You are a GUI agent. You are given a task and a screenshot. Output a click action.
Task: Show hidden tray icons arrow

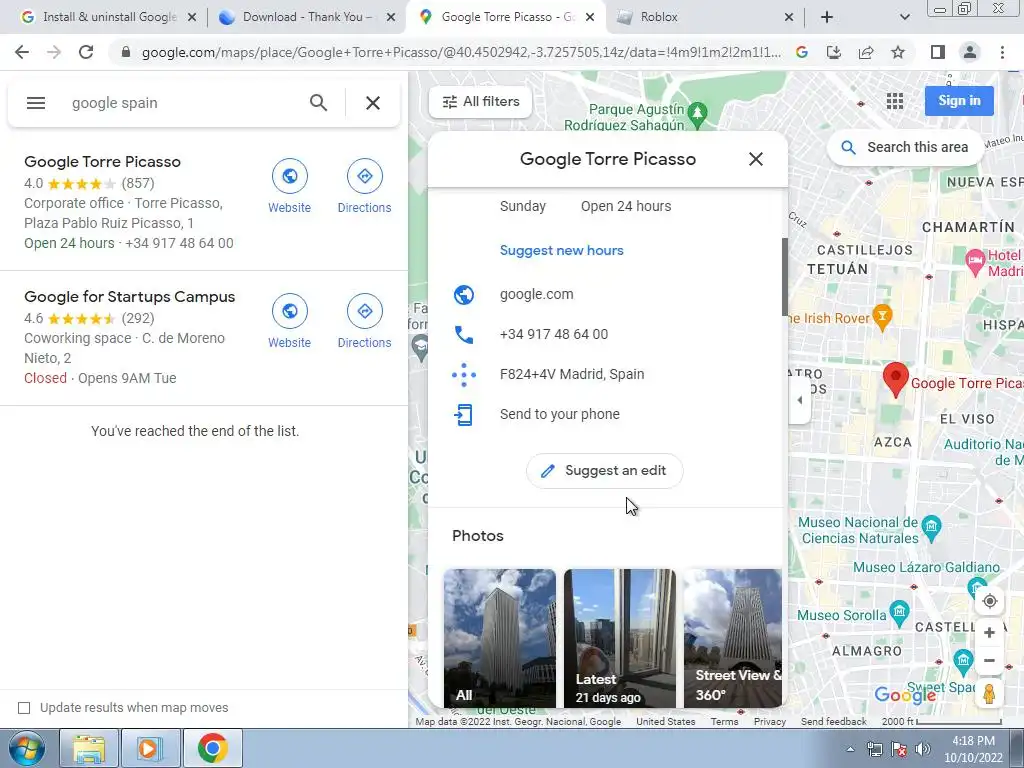click(850, 749)
